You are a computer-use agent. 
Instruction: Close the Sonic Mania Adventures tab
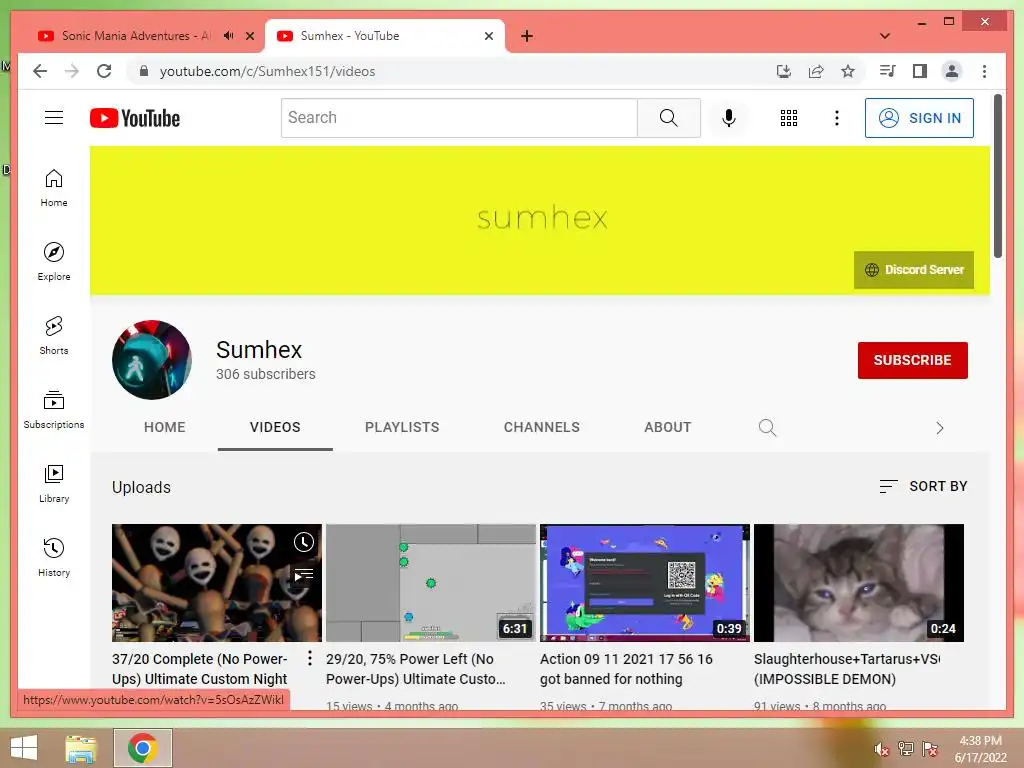[249, 36]
